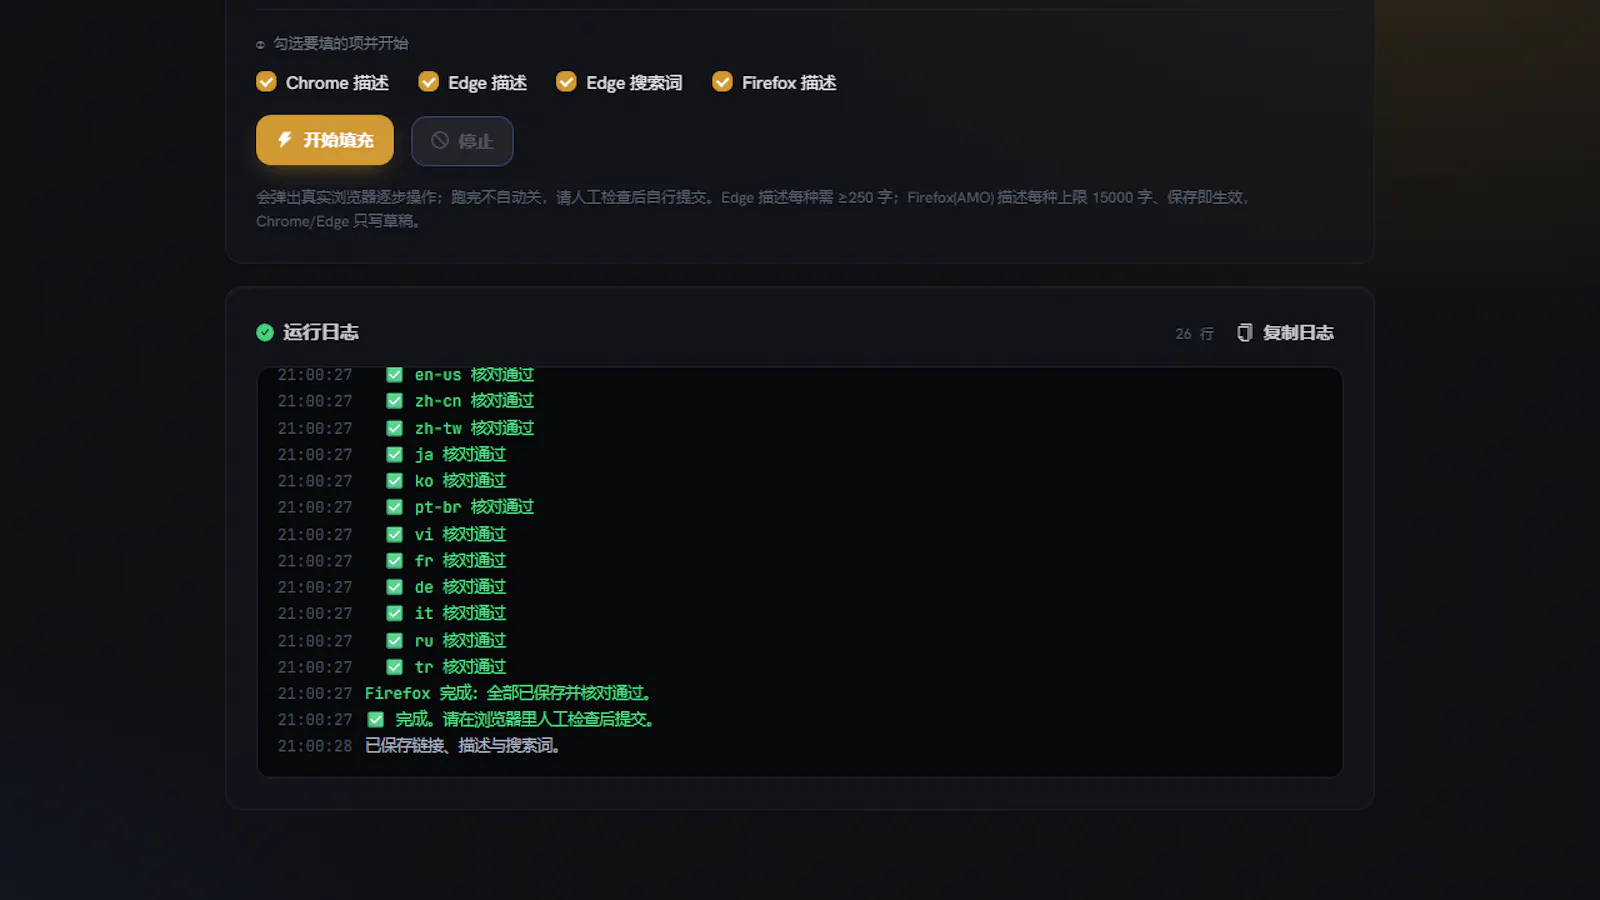Click the 21:00:28 timestamp in the log
The height and width of the screenshot is (900, 1600).
click(315, 746)
